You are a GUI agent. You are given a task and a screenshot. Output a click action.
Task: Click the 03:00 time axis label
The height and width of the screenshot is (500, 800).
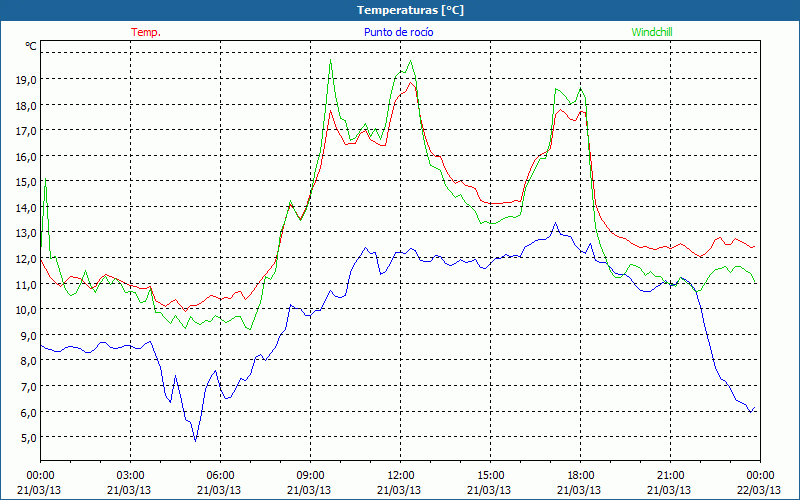coord(130,476)
